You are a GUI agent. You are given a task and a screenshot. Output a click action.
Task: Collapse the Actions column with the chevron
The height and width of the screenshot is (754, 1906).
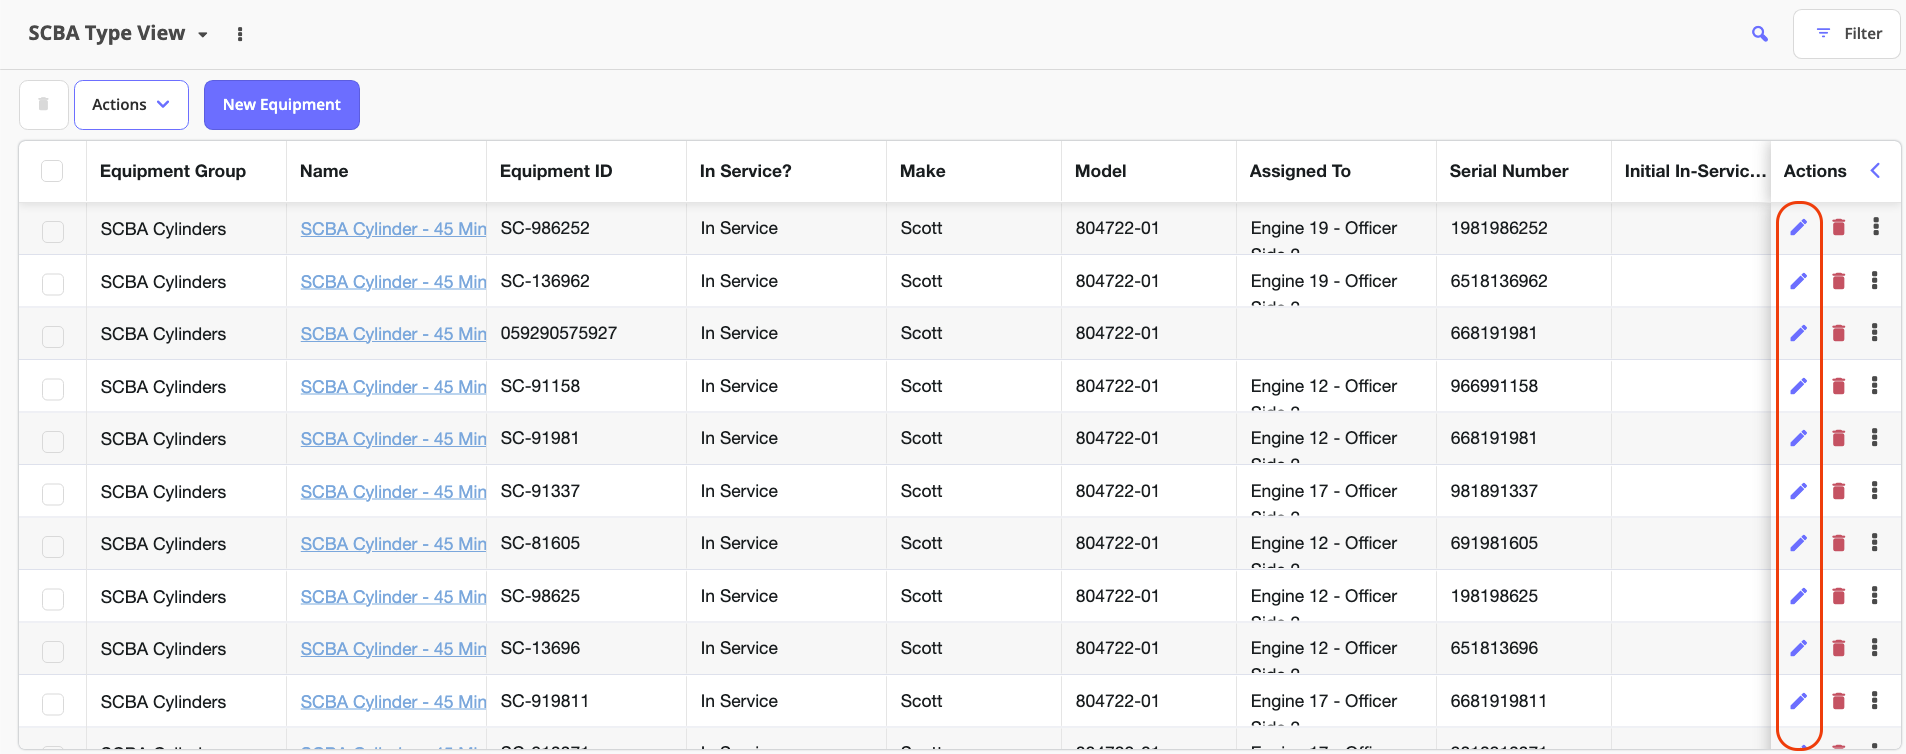pyautogui.click(x=1876, y=171)
